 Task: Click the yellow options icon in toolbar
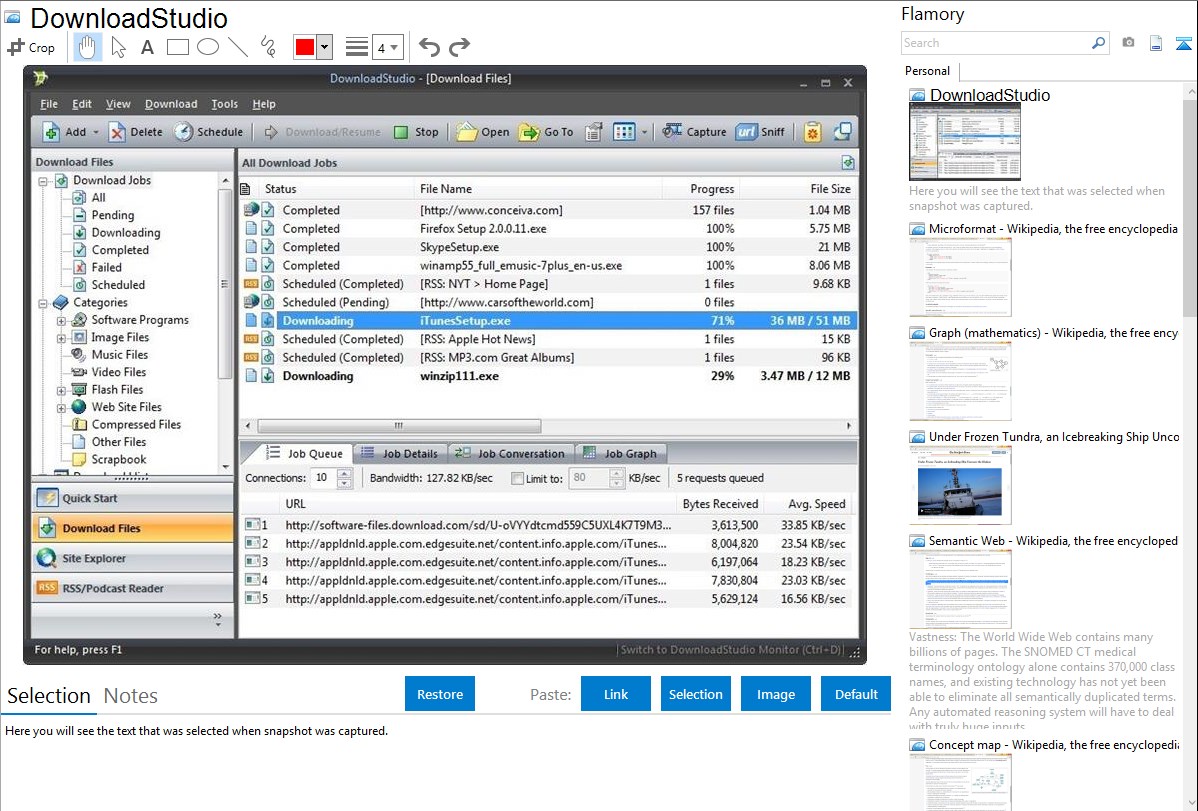812,131
